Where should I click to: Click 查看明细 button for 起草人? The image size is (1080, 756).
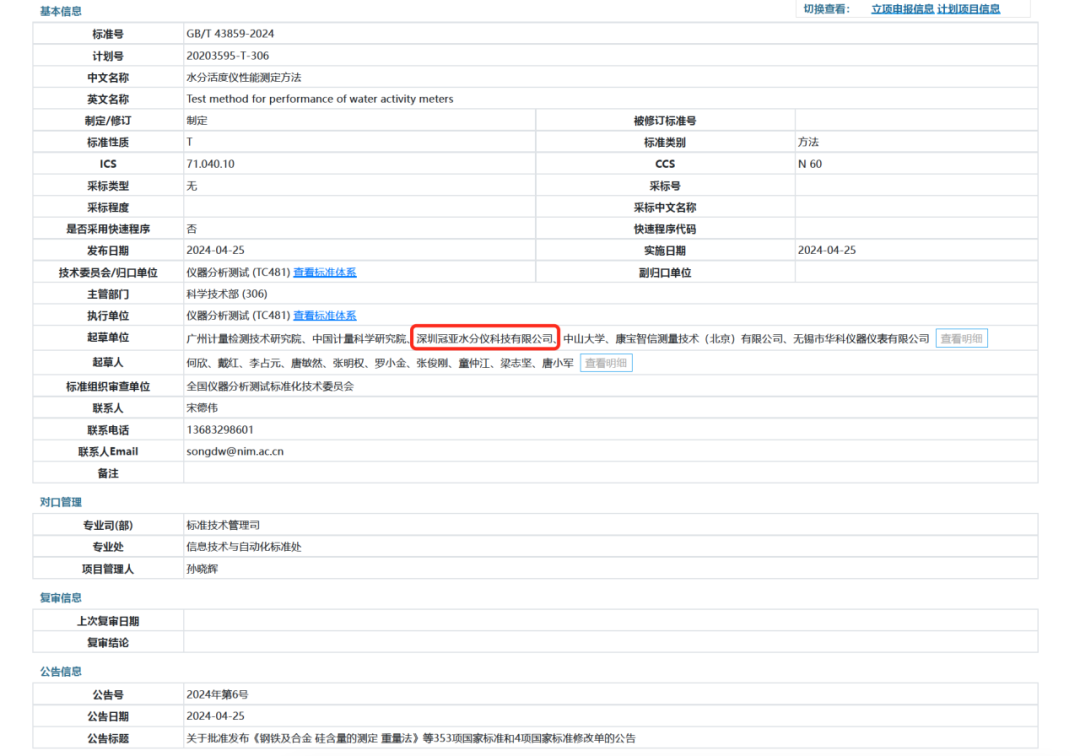(606, 362)
